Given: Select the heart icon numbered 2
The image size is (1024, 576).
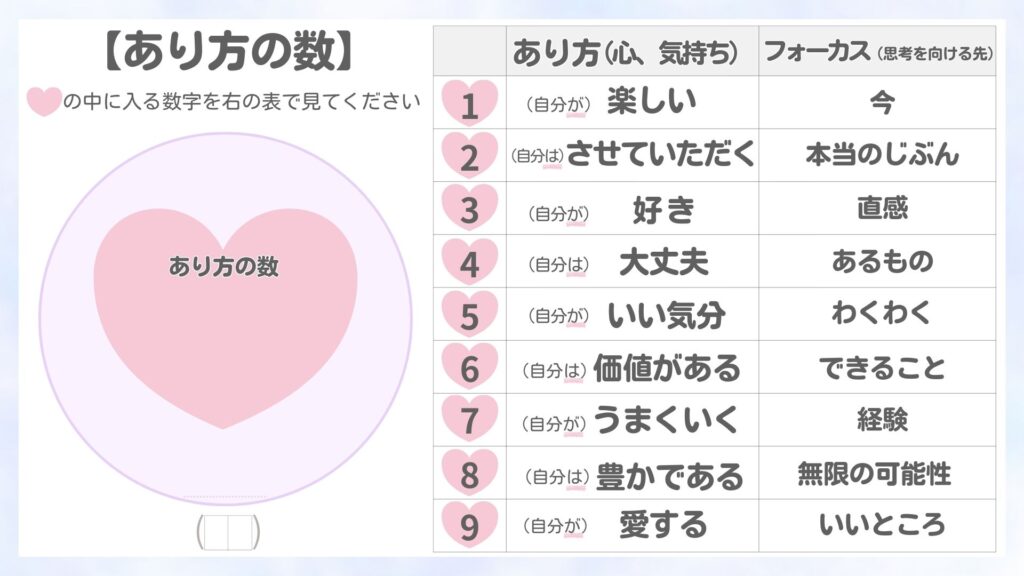Looking at the screenshot, I should [469, 155].
